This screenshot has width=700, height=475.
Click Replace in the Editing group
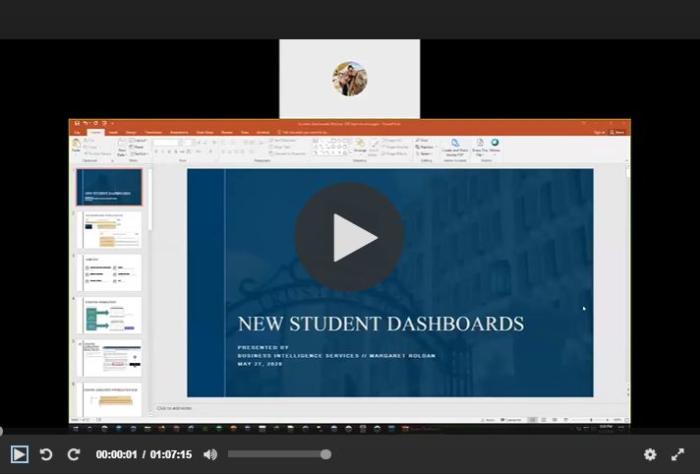click(x=425, y=147)
